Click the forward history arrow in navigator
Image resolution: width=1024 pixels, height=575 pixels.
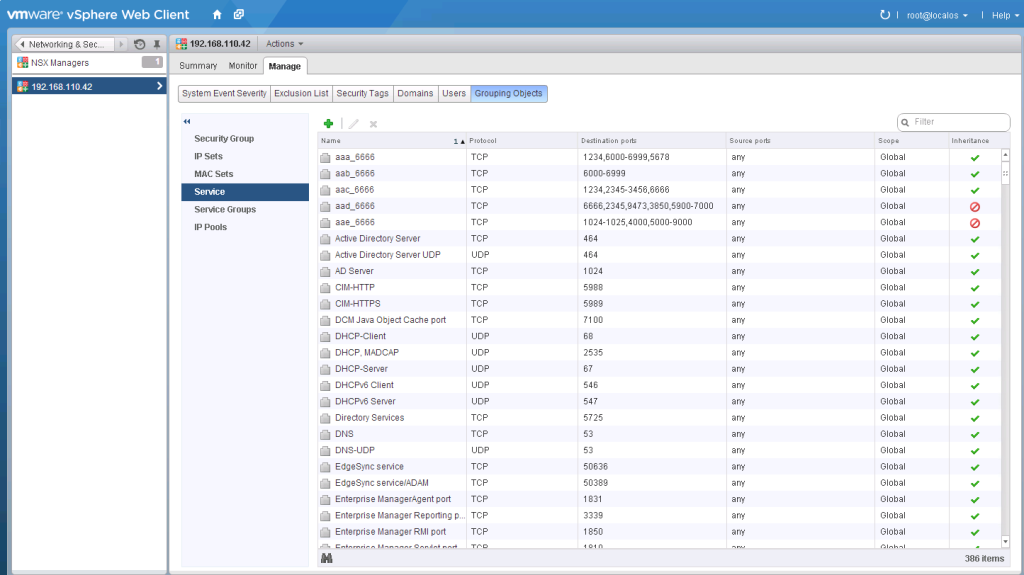[121, 44]
